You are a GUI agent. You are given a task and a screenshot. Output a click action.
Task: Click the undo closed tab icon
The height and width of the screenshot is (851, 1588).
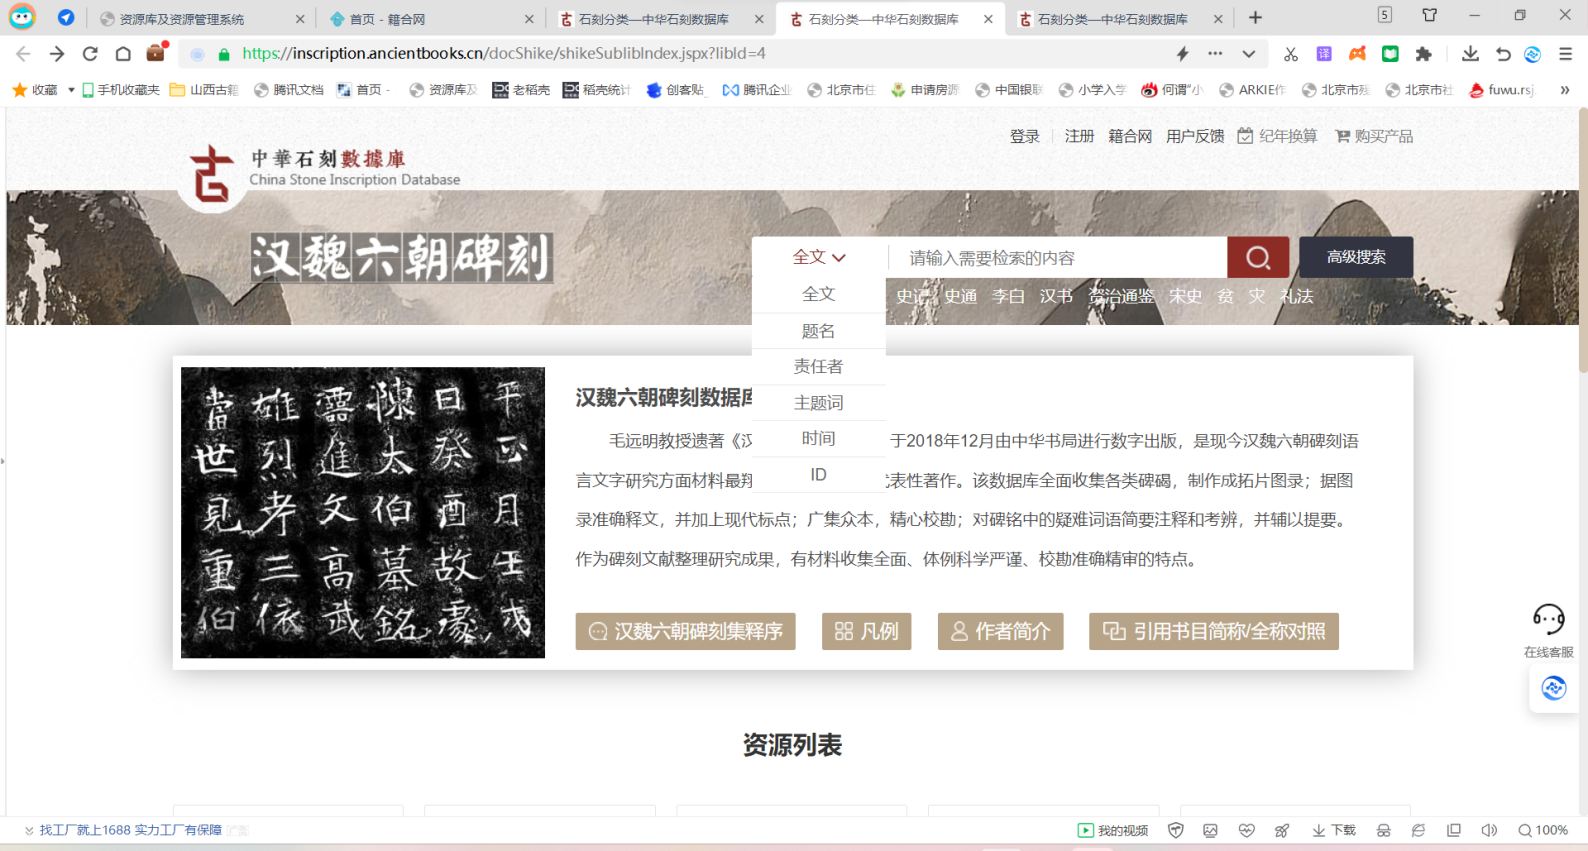point(1503,54)
